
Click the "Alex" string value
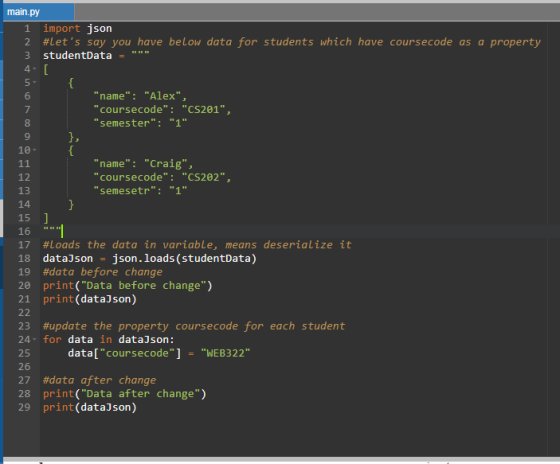[162, 96]
